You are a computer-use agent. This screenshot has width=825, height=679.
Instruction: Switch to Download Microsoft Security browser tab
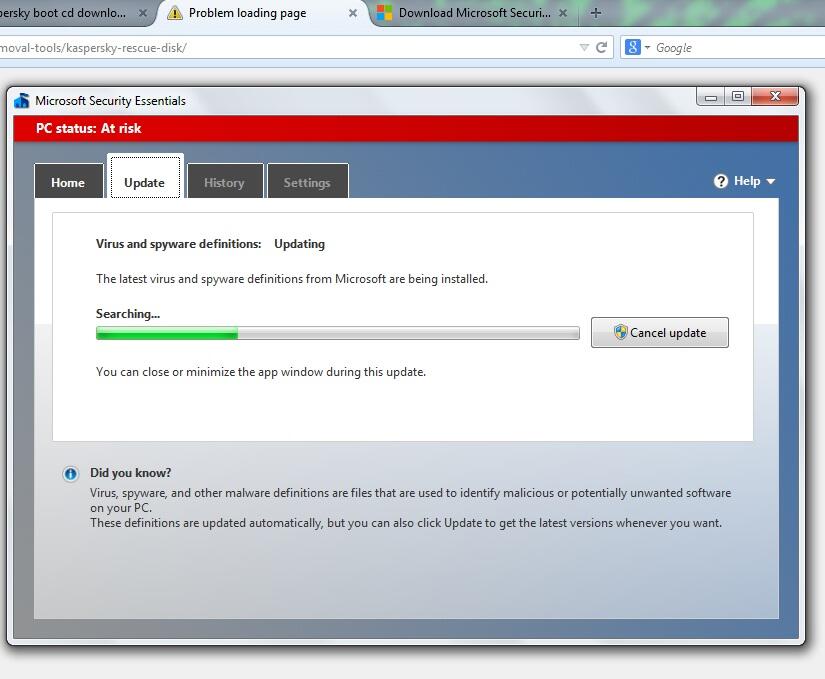(x=475, y=13)
